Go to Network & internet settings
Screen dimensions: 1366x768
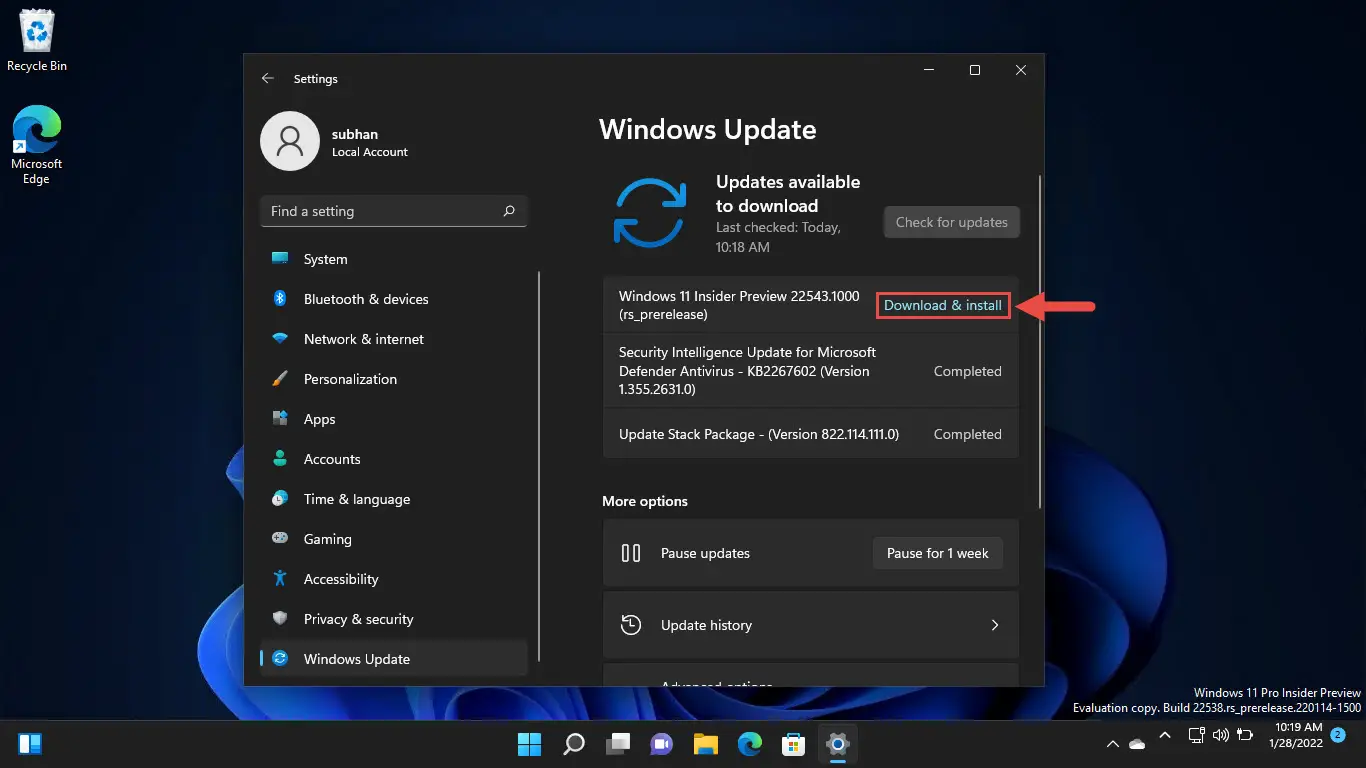click(393, 339)
